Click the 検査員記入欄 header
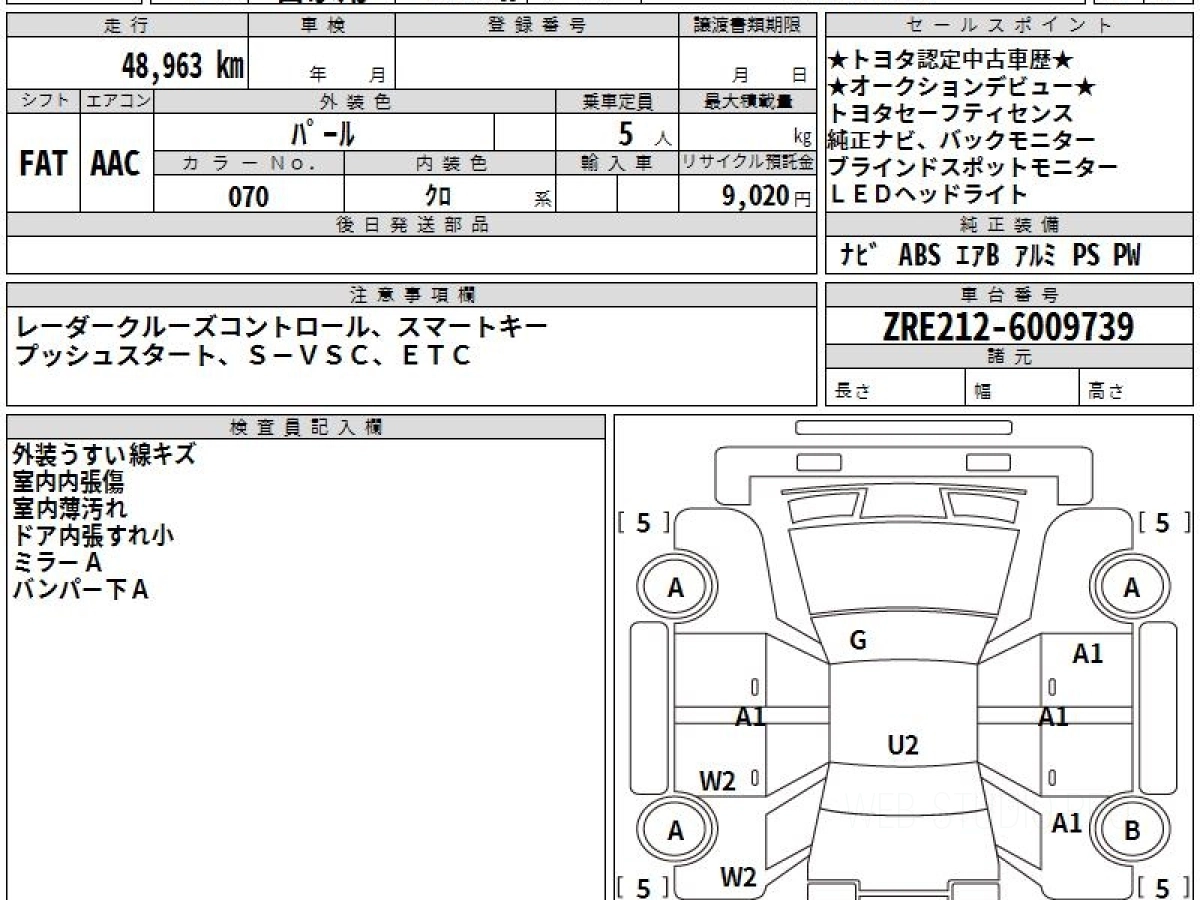This screenshot has width=1200, height=900. 306,427
